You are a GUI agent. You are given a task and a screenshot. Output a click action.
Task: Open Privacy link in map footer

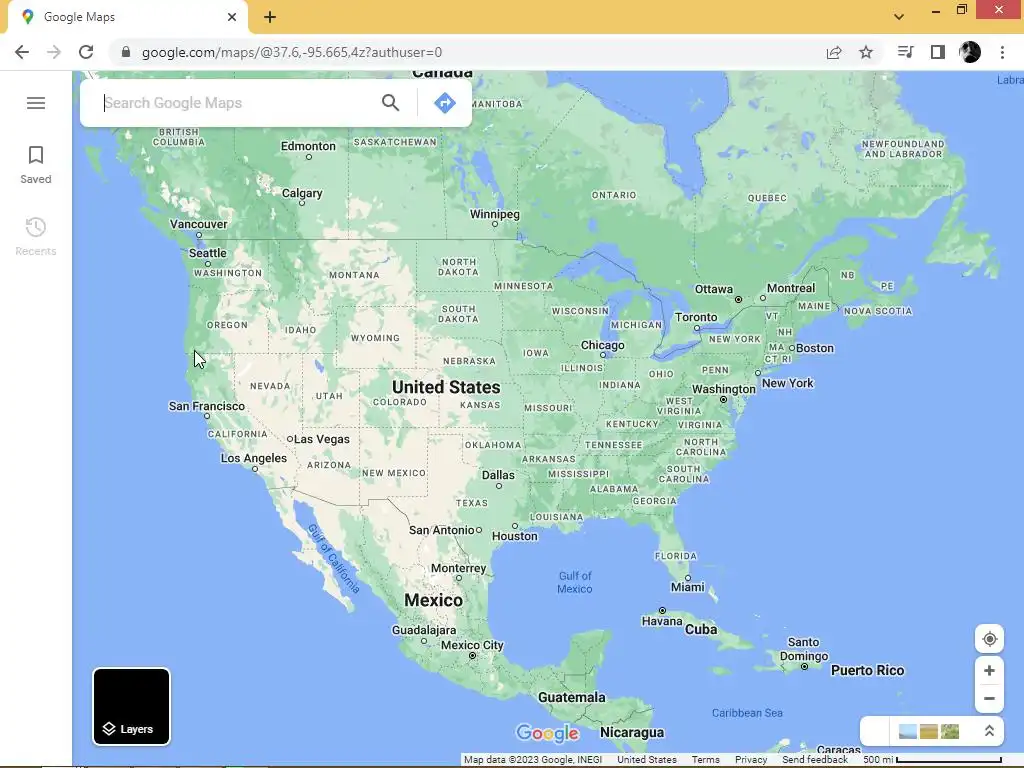(751, 760)
